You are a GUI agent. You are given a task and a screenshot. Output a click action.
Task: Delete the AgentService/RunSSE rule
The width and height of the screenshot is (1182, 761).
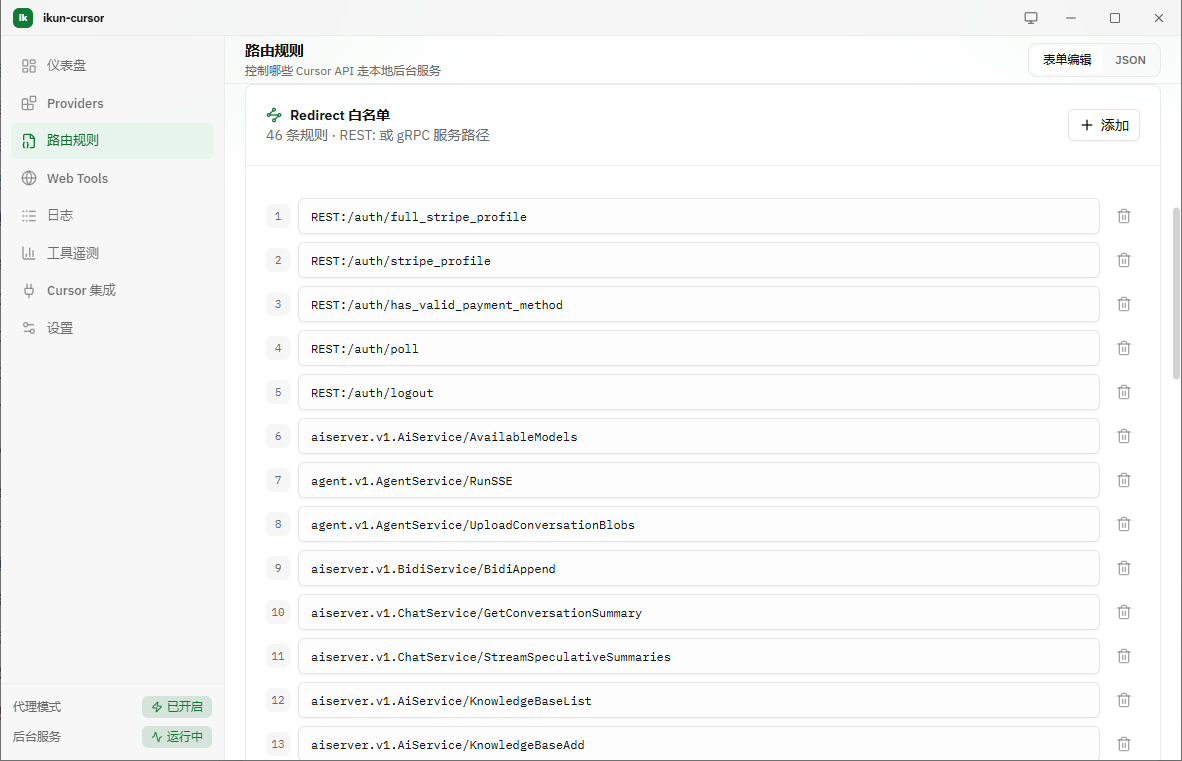pos(1123,480)
